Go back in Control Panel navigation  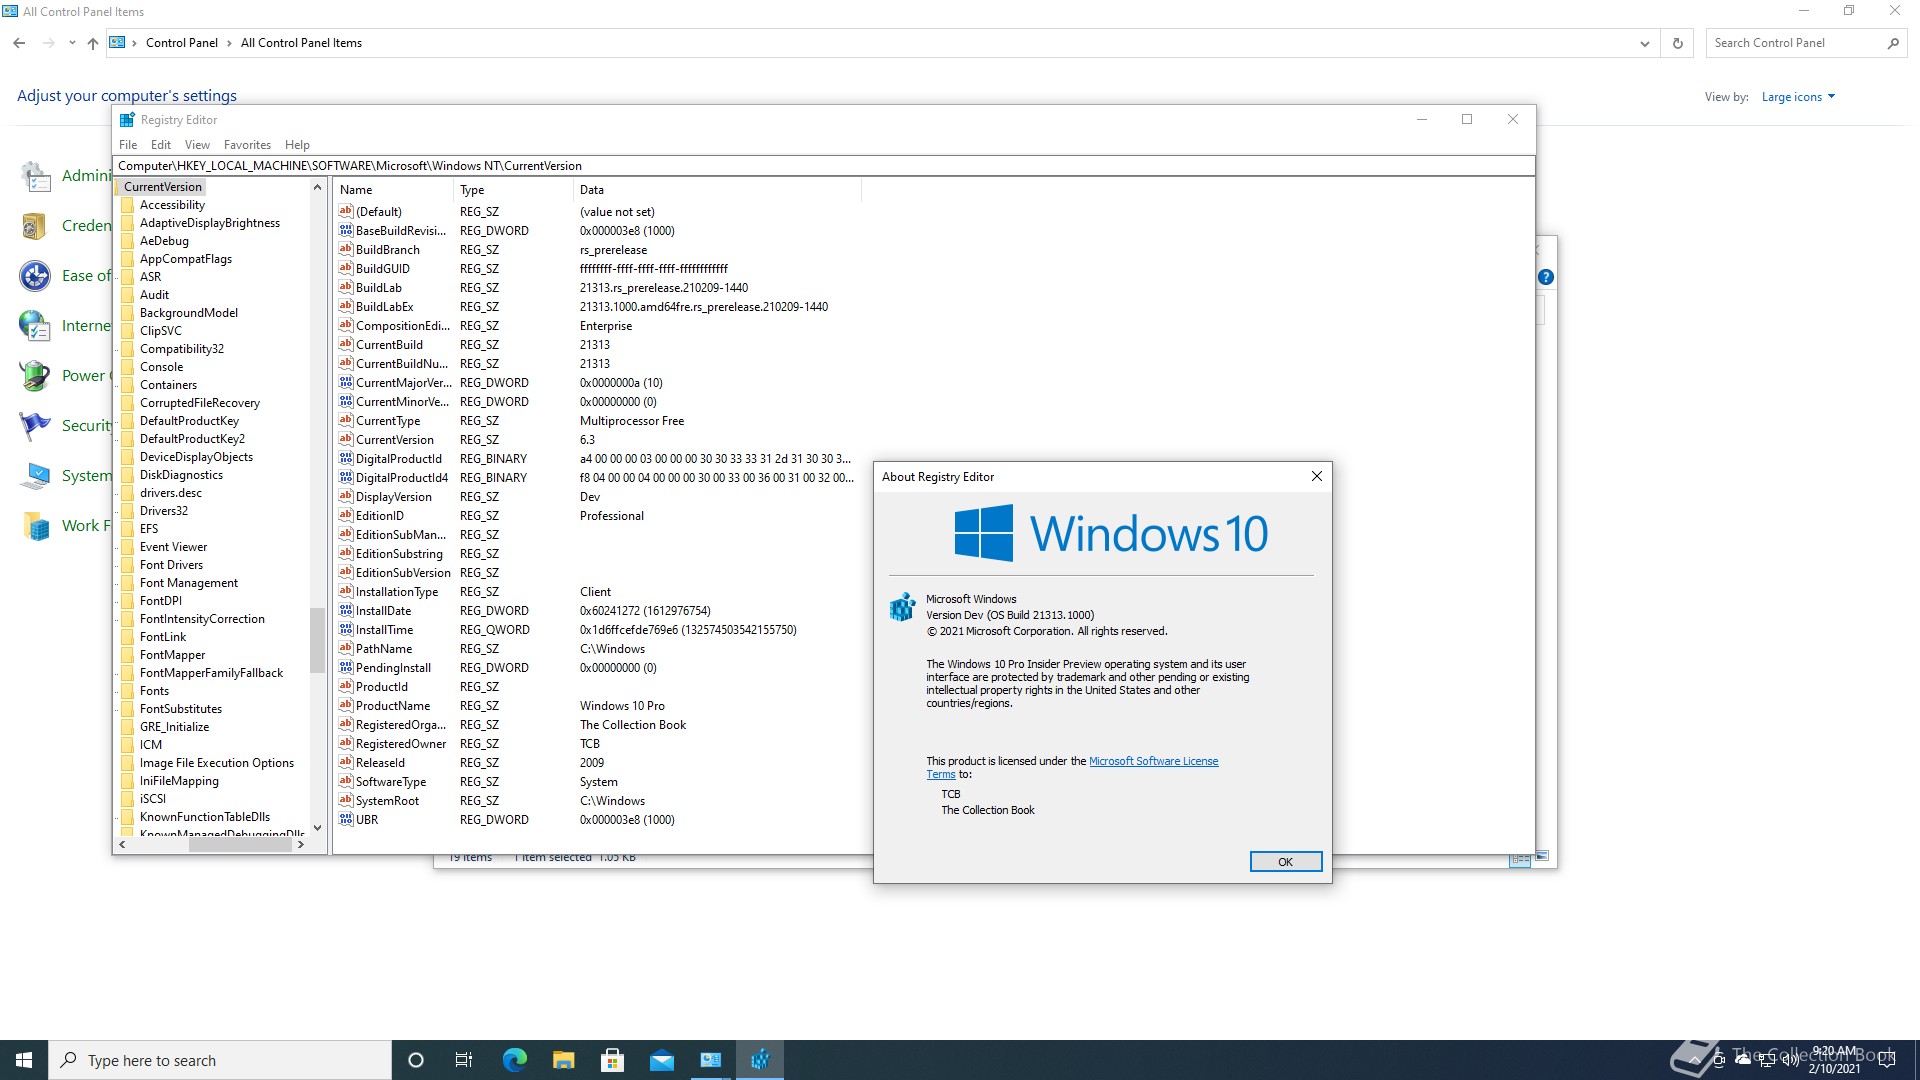(x=19, y=43)
